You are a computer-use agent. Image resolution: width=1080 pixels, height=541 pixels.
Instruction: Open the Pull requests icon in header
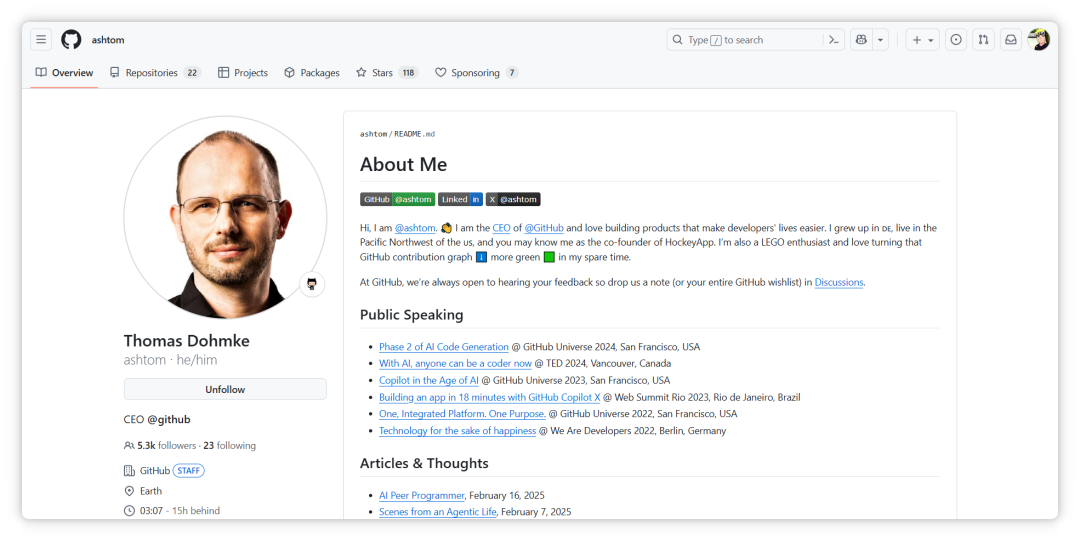(984, 40)
